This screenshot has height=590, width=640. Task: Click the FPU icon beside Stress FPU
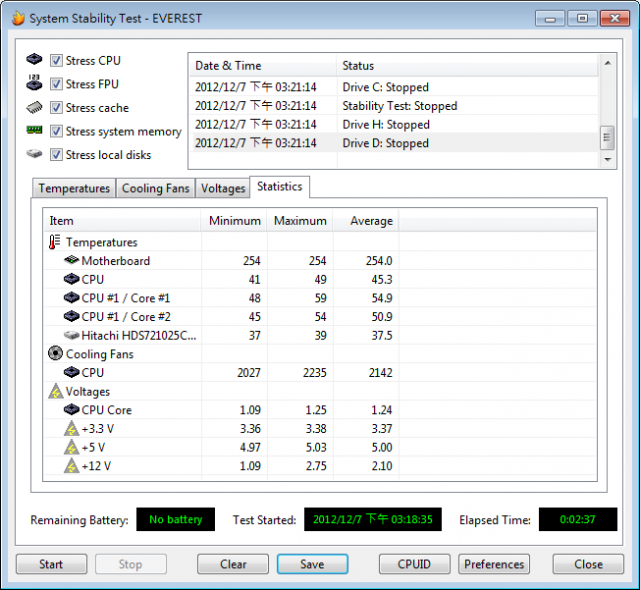pos(34,82)
